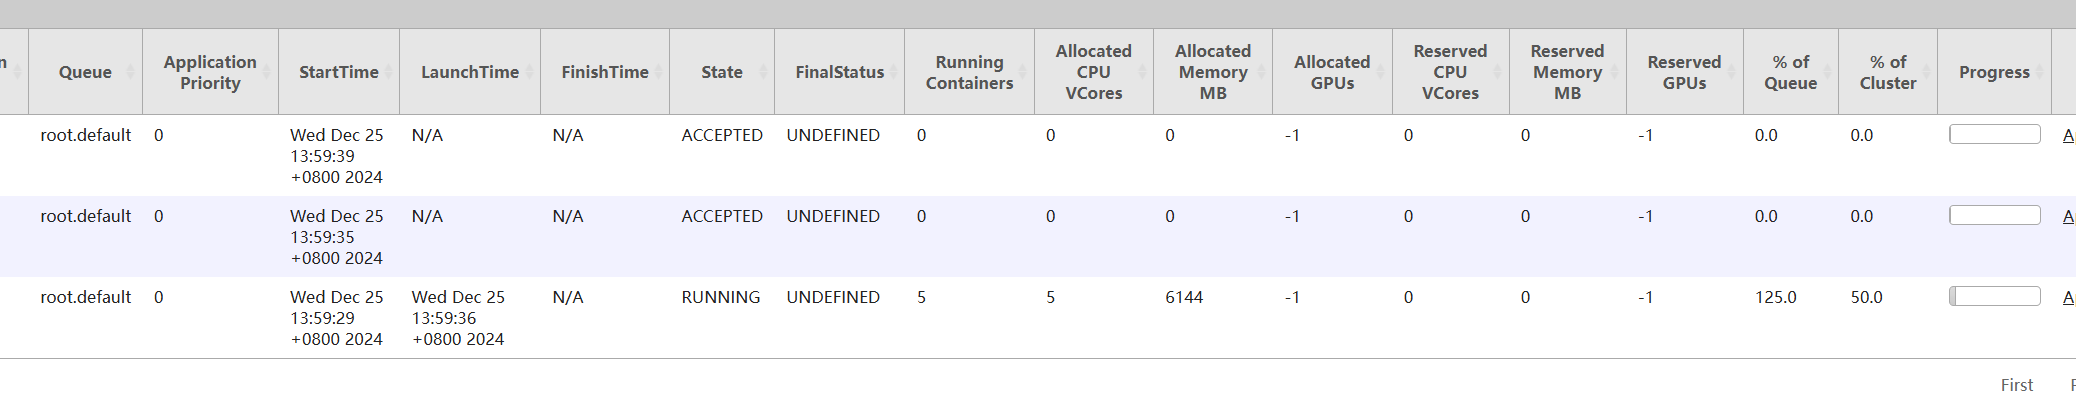Click the Running Containers sort arrows
This screenshot has width=2076, height=404.
1023,72
